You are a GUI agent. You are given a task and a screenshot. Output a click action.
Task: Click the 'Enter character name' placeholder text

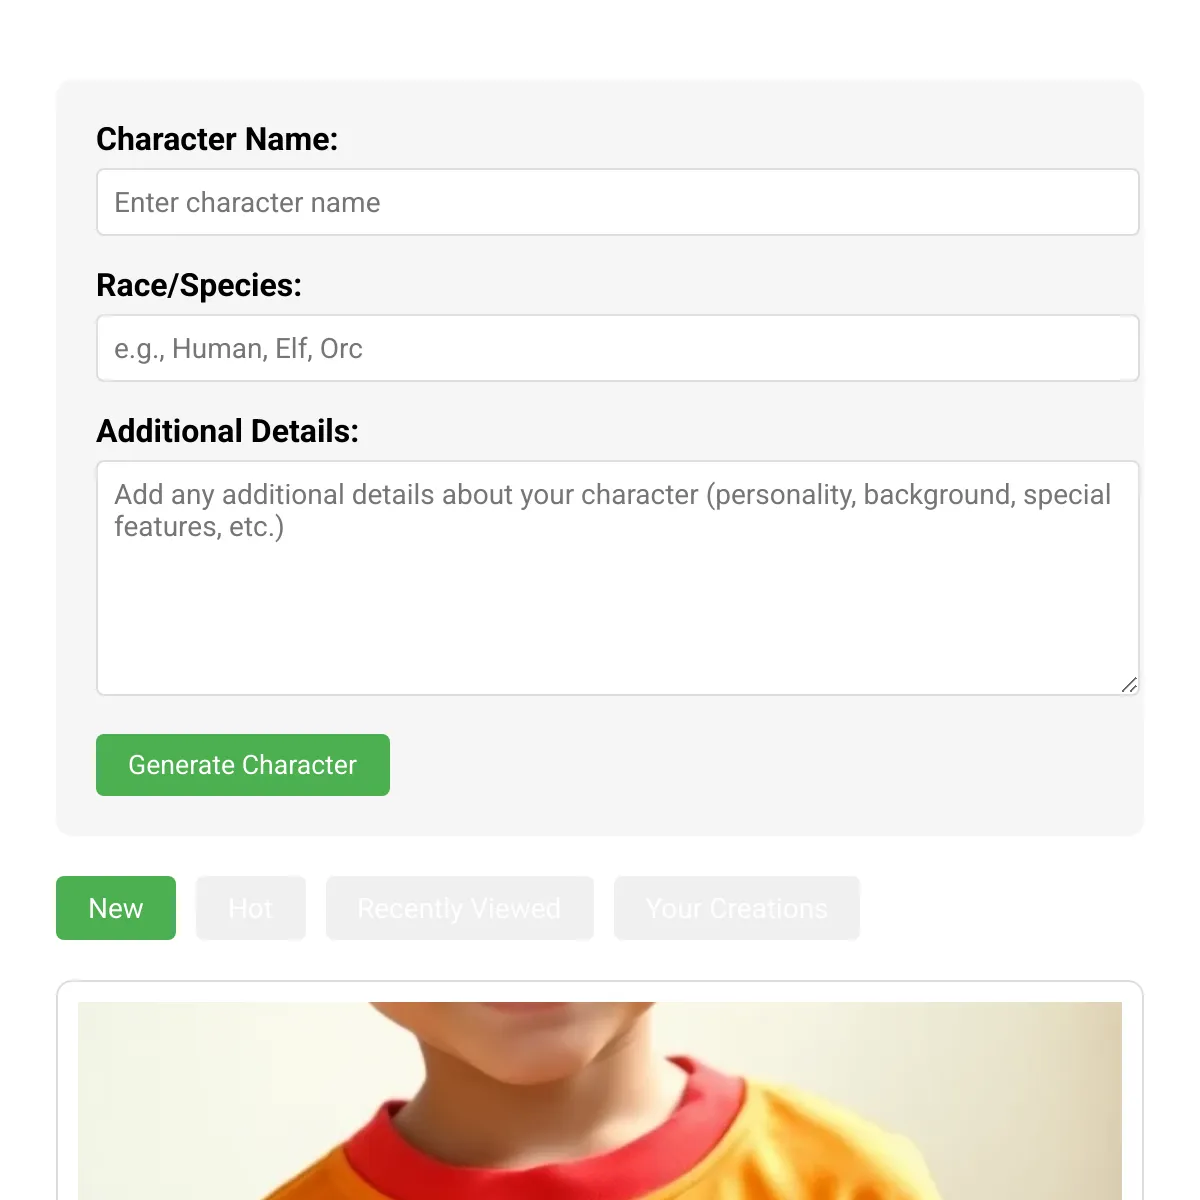tap(247, 203)
